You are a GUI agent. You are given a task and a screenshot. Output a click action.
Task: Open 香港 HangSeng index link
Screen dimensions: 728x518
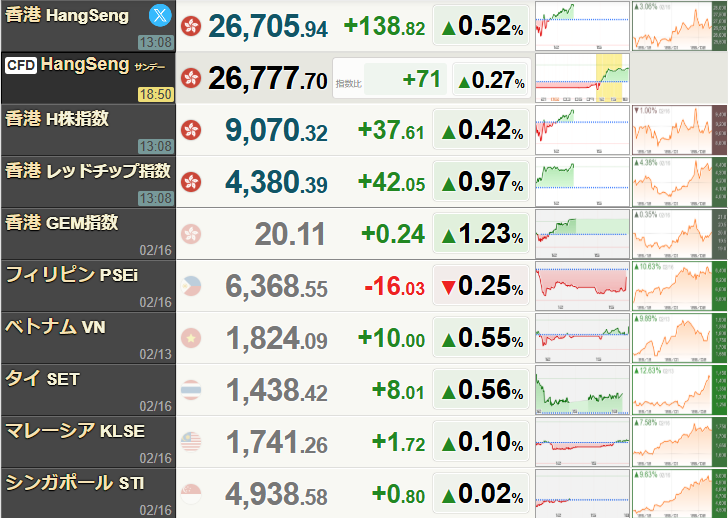[x=67, y=15]
